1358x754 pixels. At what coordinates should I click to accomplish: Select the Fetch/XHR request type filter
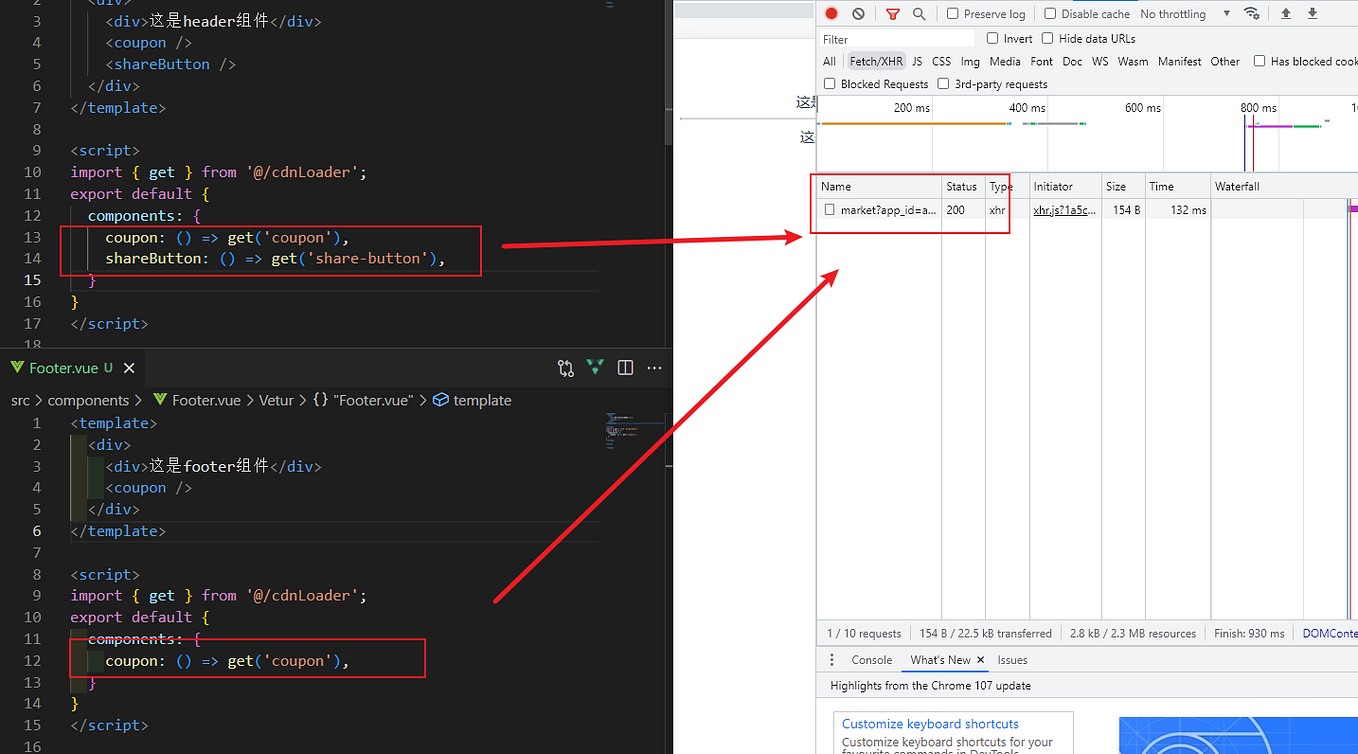(876, 61)
